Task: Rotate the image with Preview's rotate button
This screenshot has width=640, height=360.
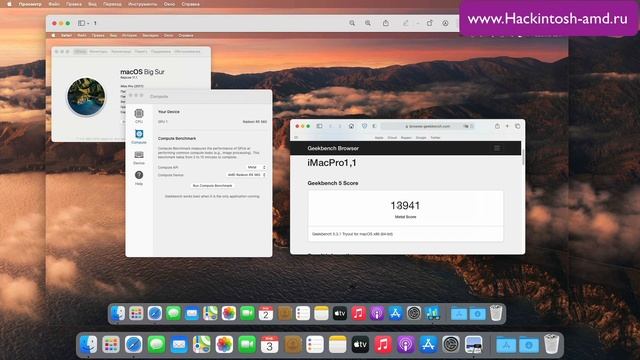Action: pos(429,23)
